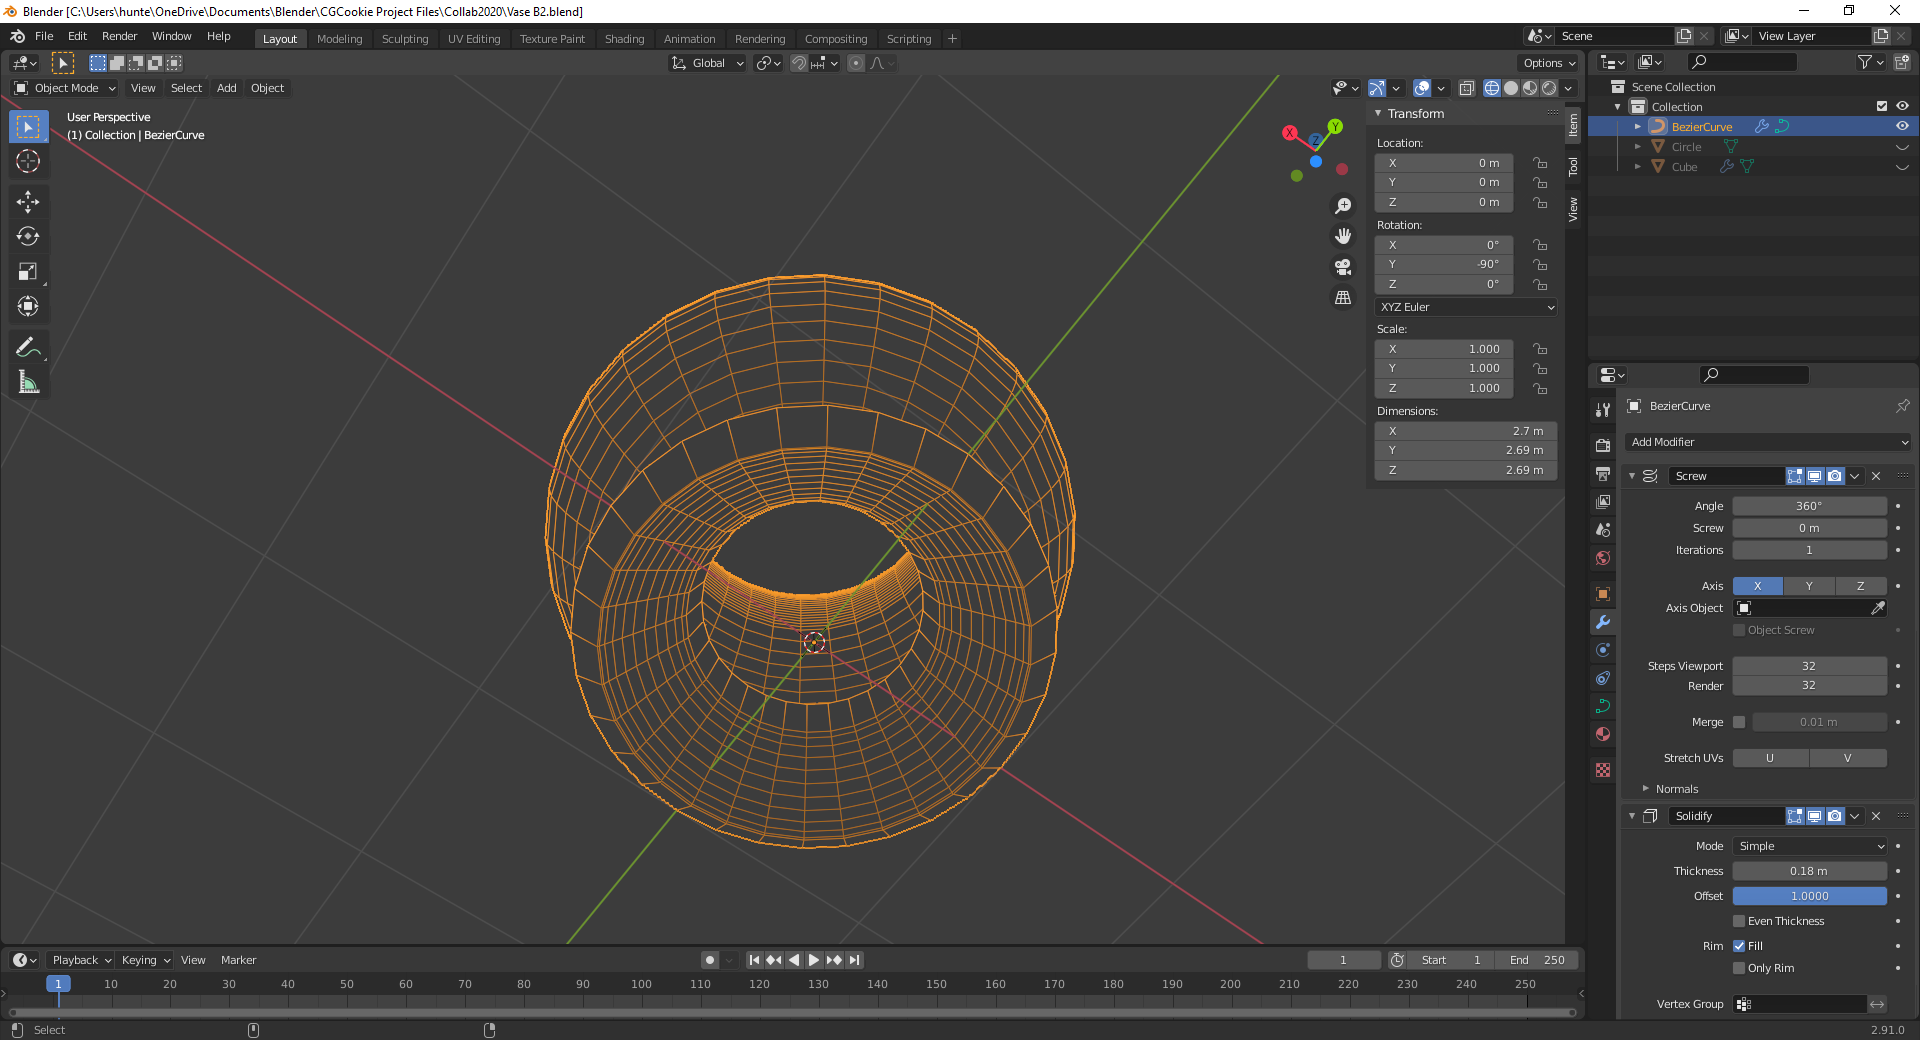
Task: Set Screw axis to Y
Action: [x=1809, y=586]
